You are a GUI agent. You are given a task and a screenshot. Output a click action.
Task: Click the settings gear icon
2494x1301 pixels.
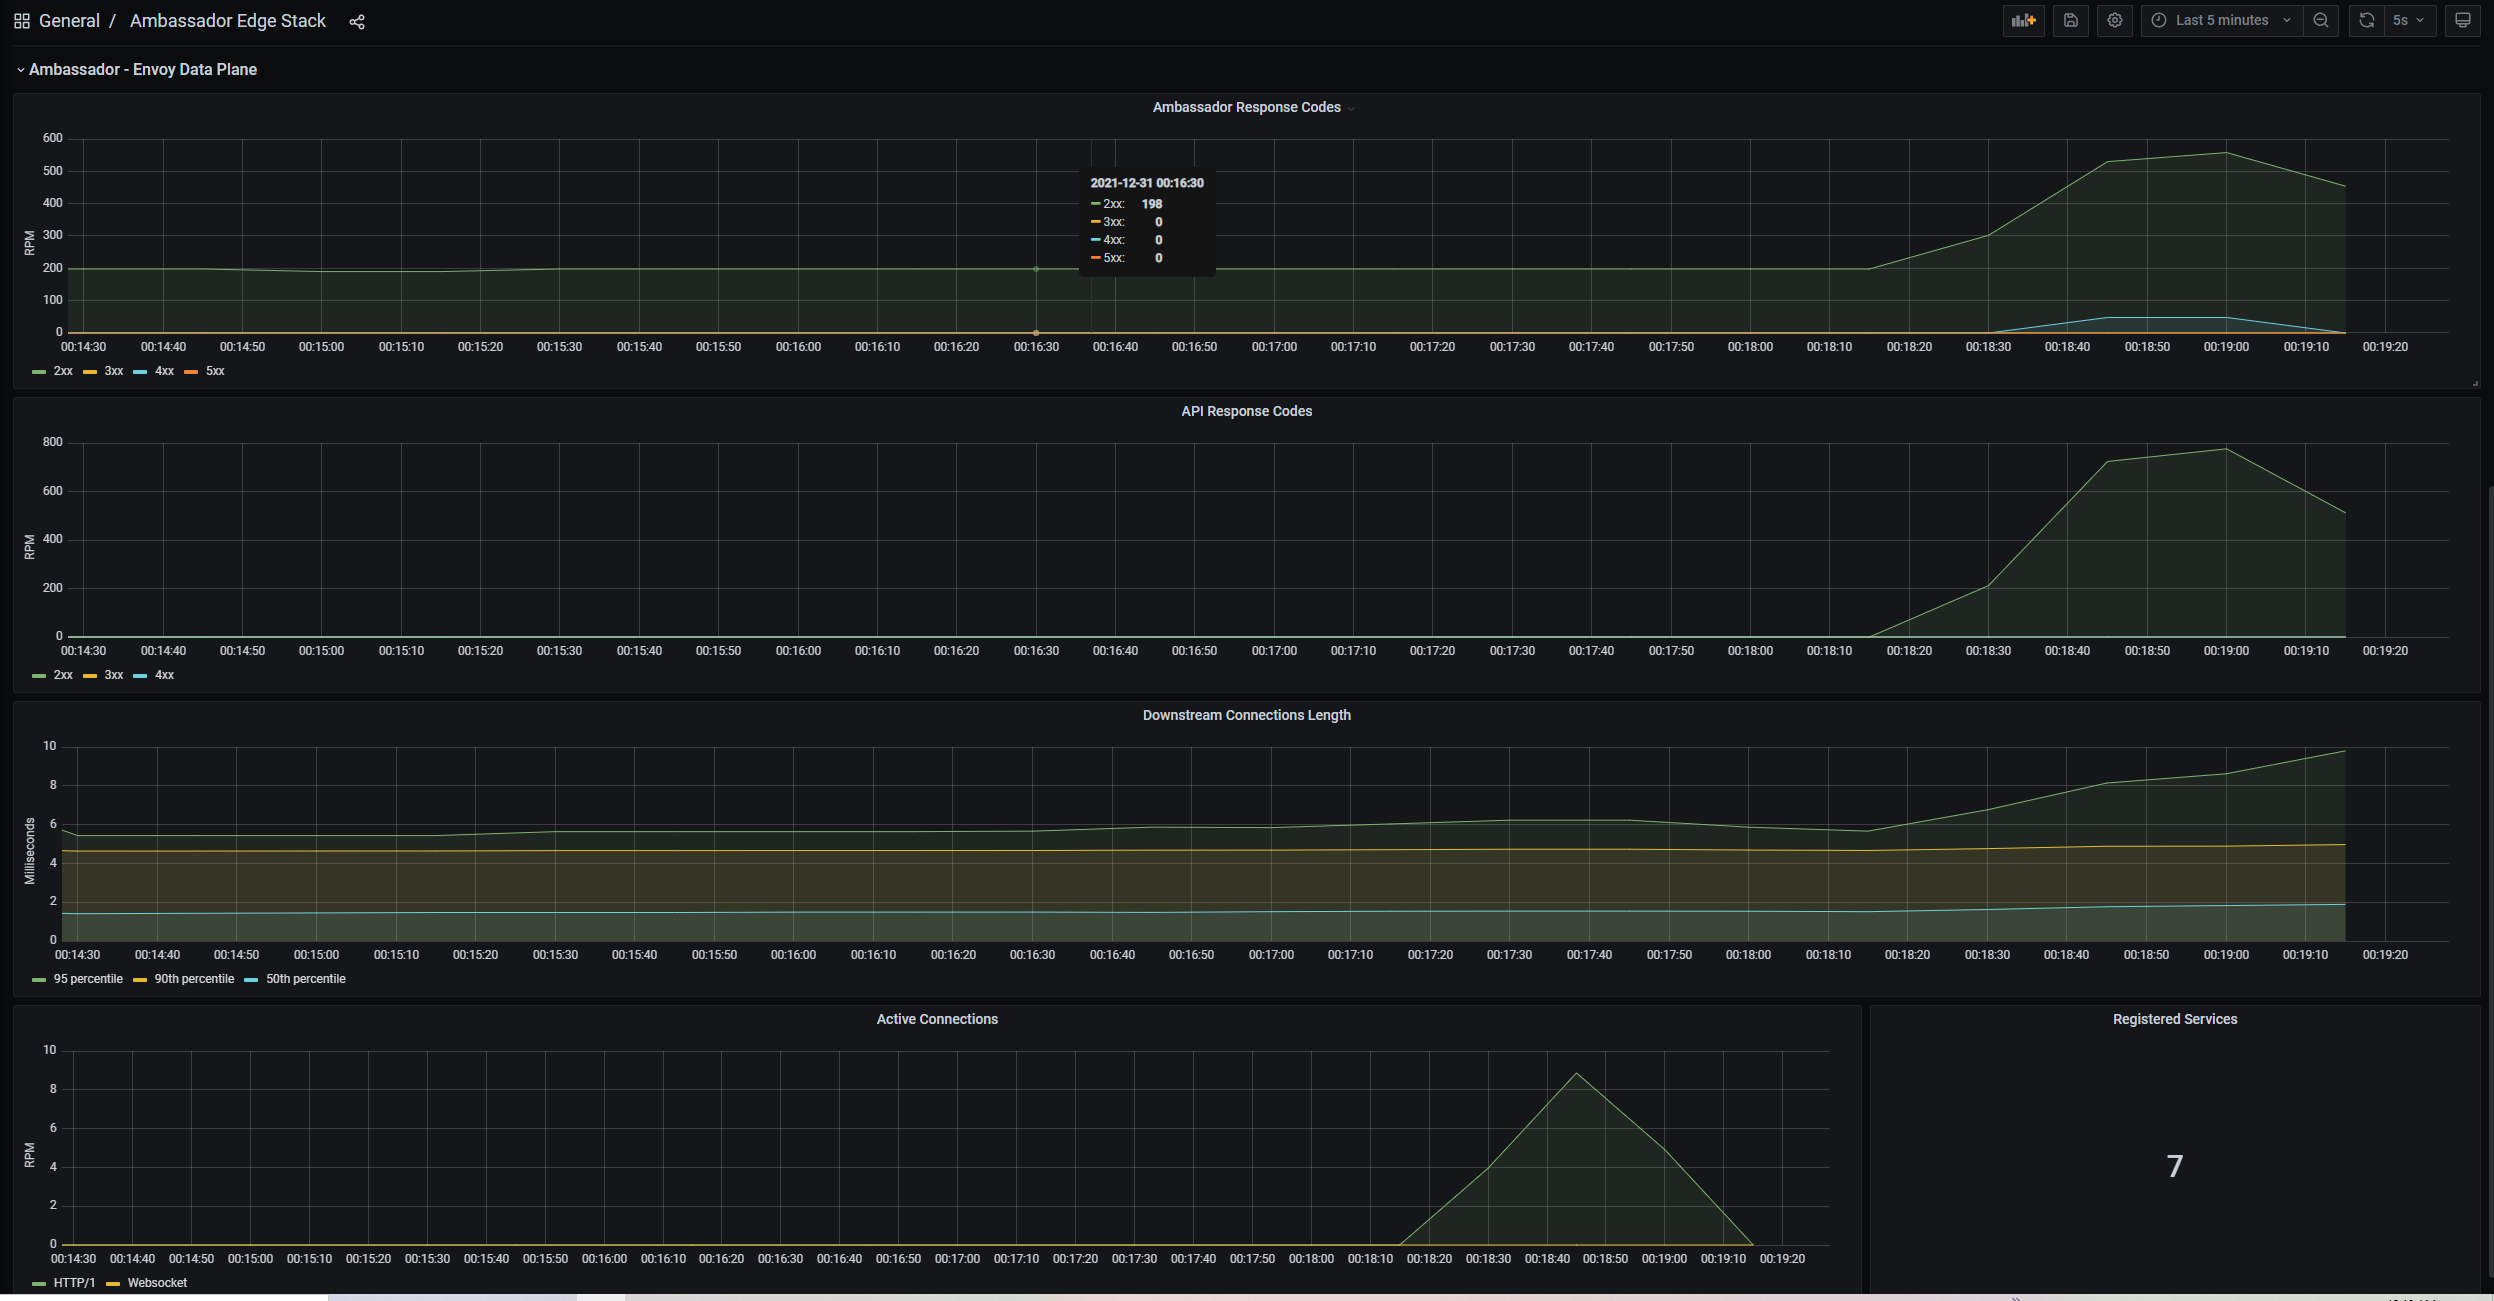click(2115, 20)
